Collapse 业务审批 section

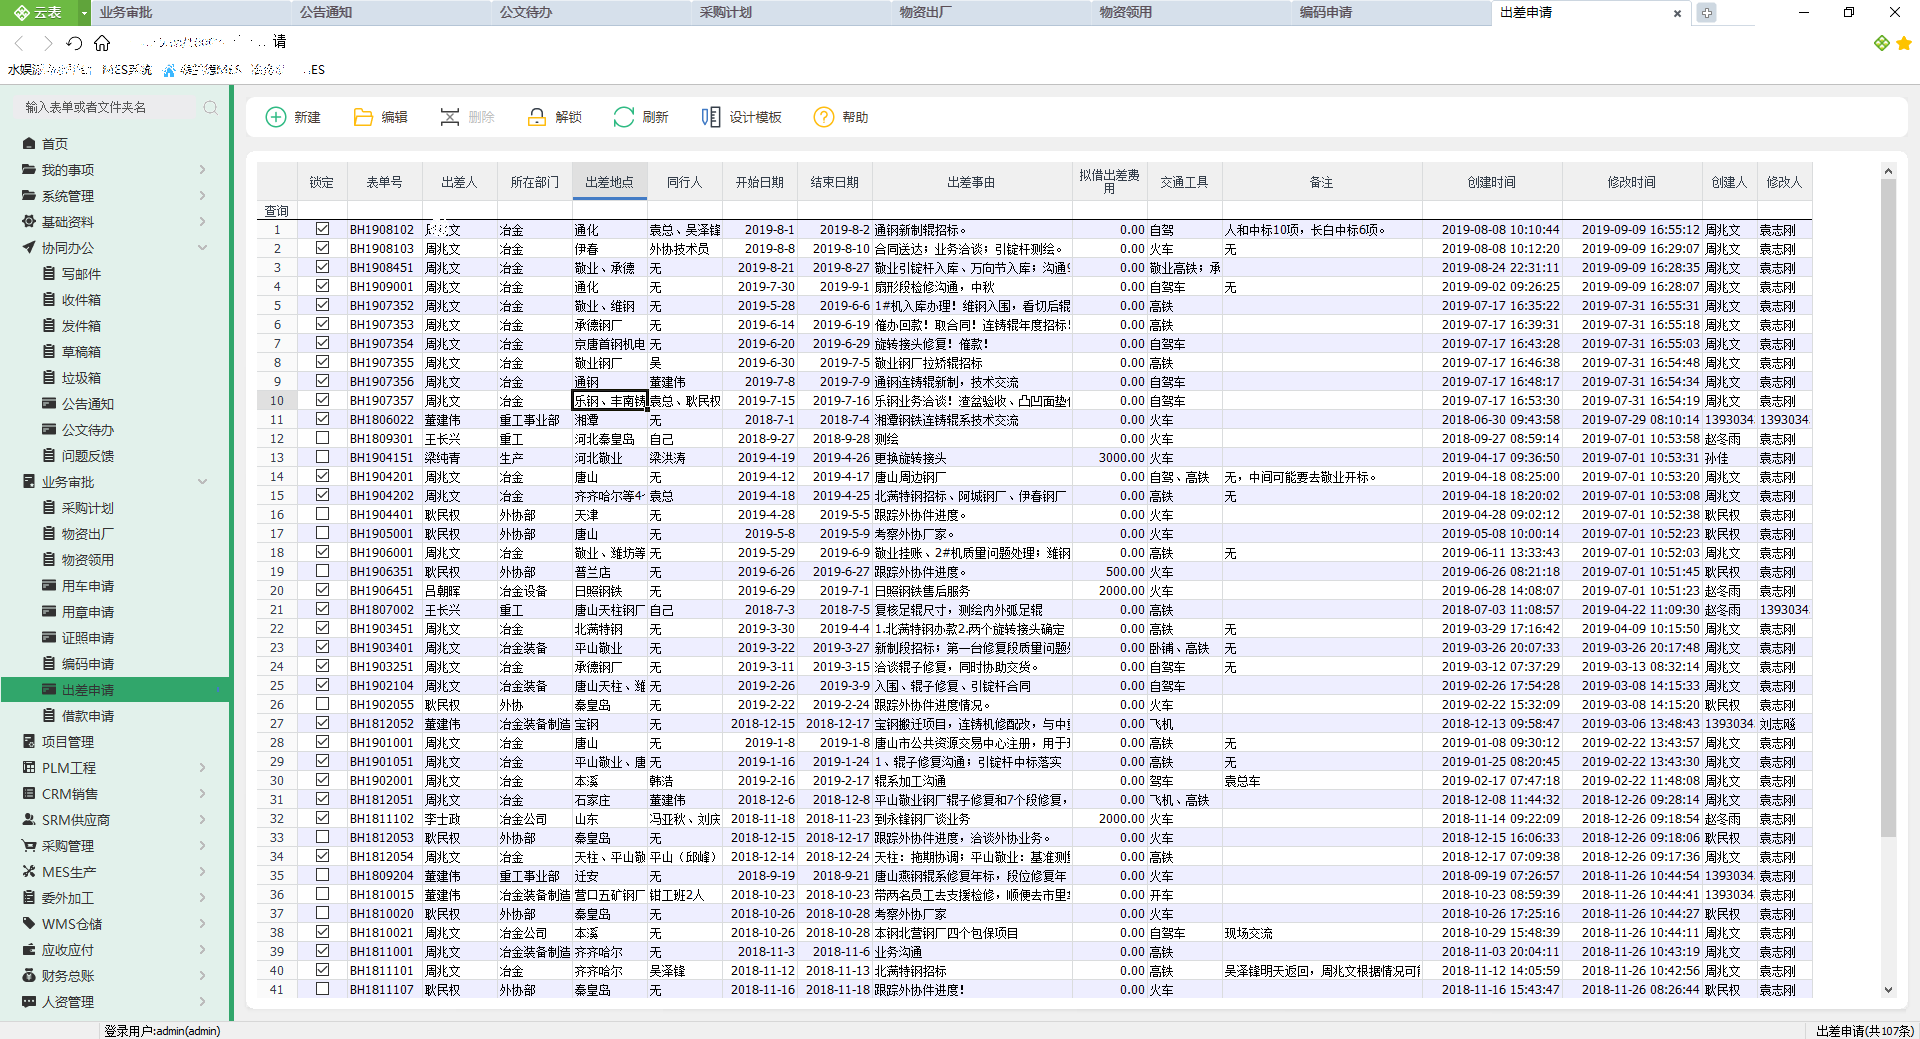(202, 482)
